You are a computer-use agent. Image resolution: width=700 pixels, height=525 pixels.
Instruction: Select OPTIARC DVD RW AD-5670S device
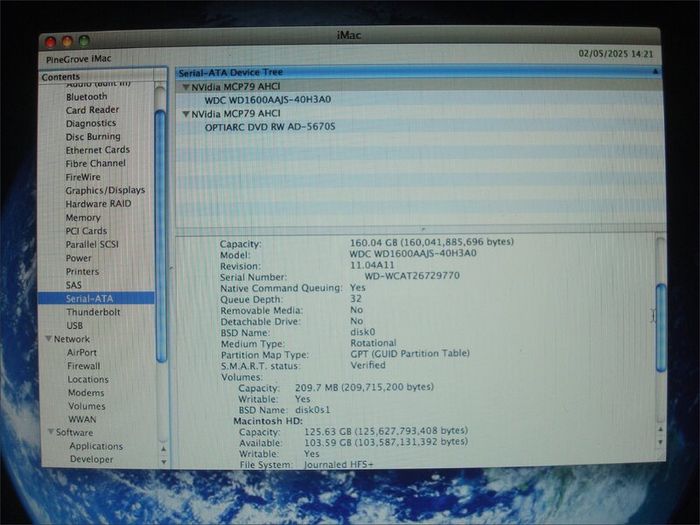point(270,127)
